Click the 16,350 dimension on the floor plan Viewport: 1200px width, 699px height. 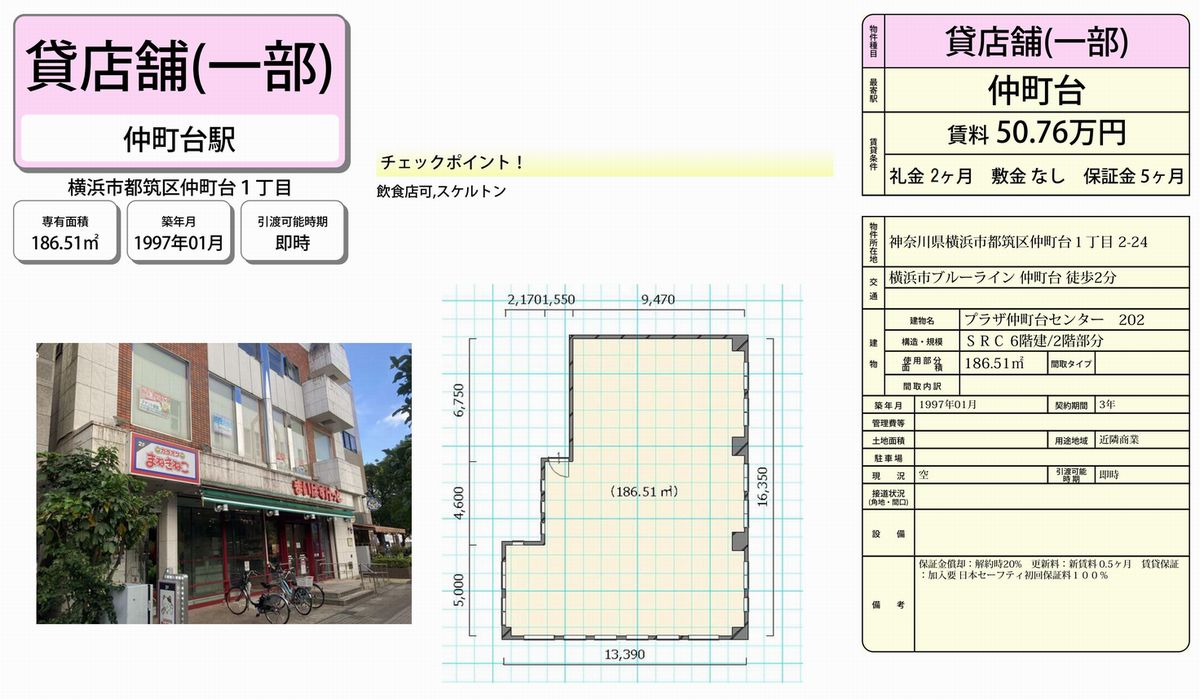763,487
